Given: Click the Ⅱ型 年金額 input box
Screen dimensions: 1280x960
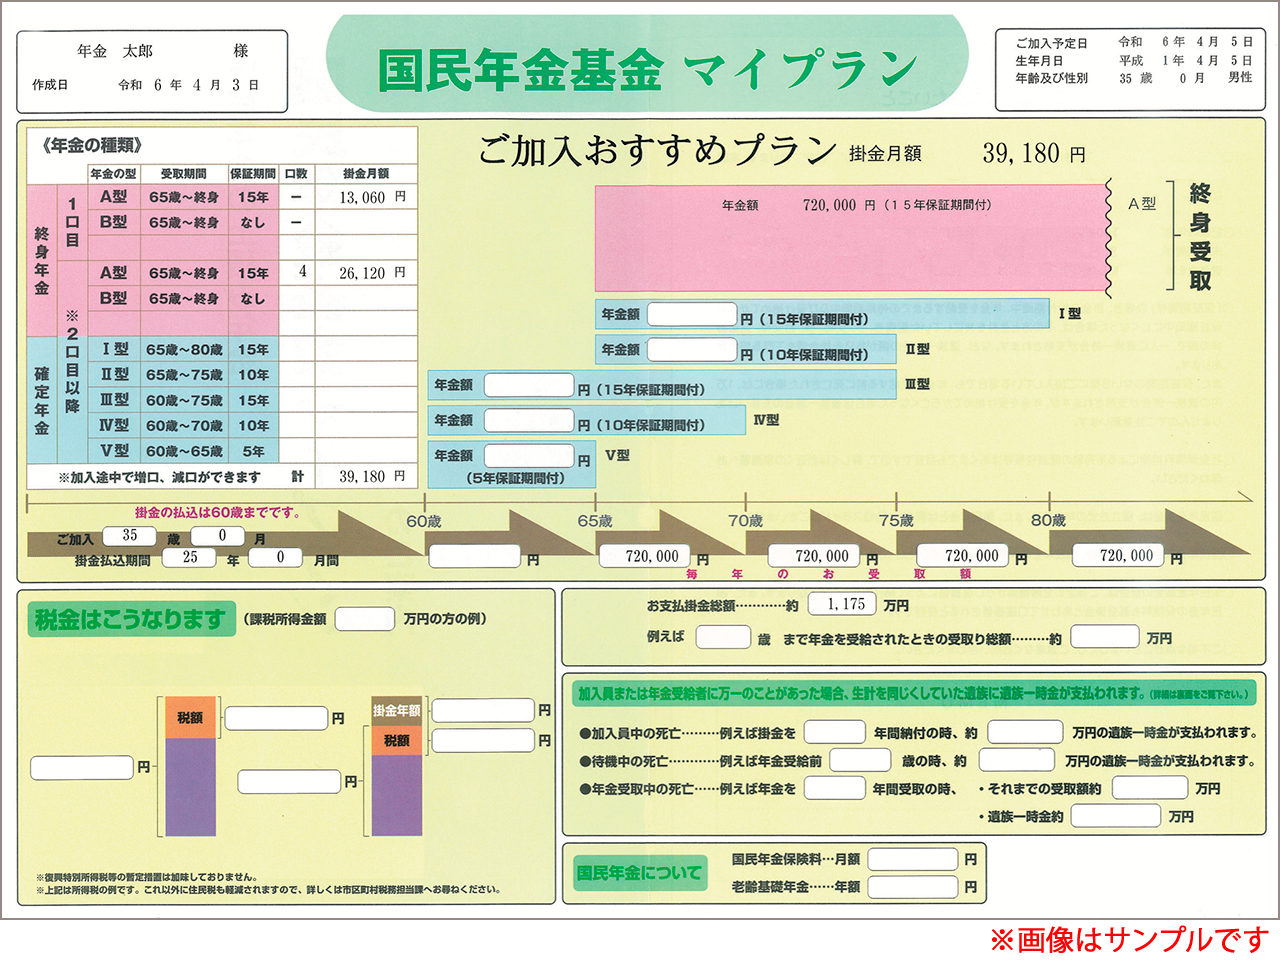Looking at the screenshot, I should point(692,349).
